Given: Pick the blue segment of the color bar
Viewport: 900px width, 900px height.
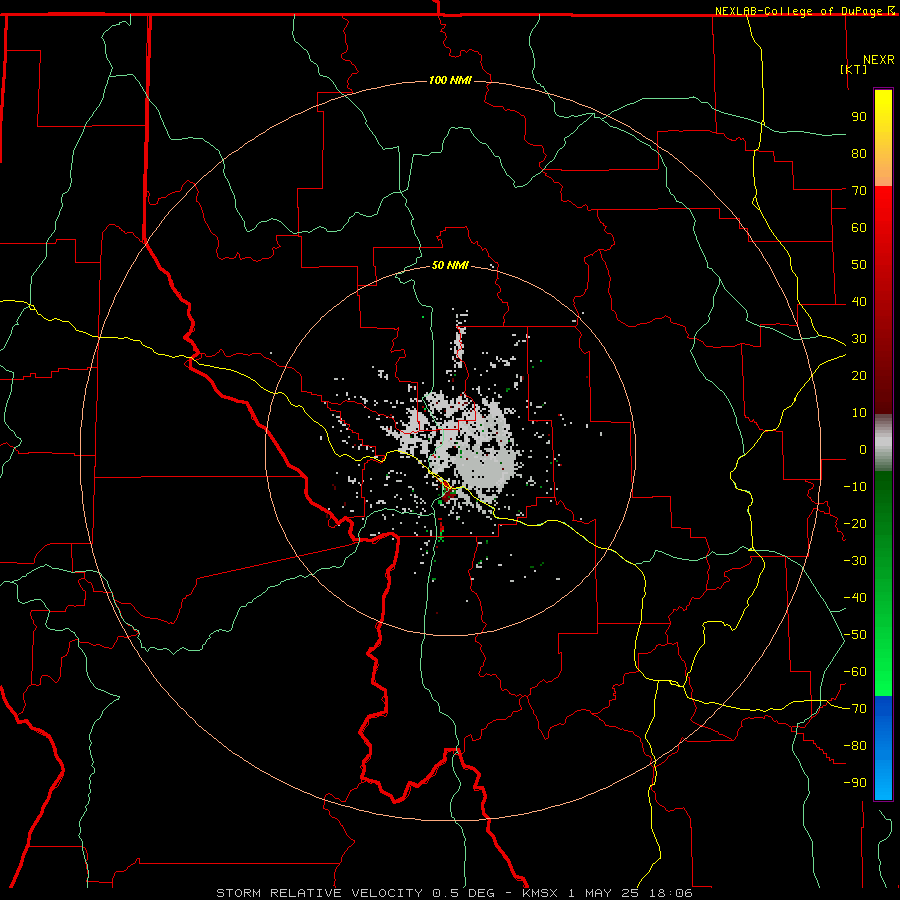Looking at the screenshot, I should pyautogui.click(x=883, y=747).
